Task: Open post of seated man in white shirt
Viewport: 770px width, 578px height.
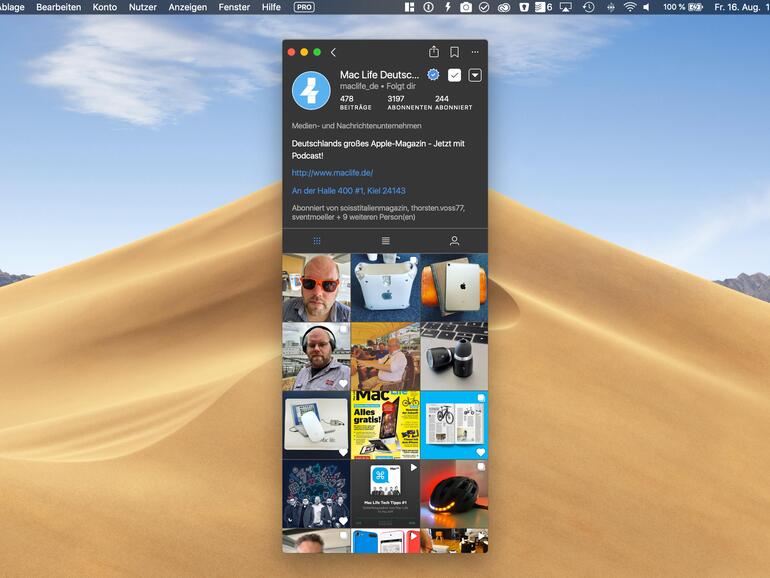Action: pyautogui.click(x=385, y=357)
